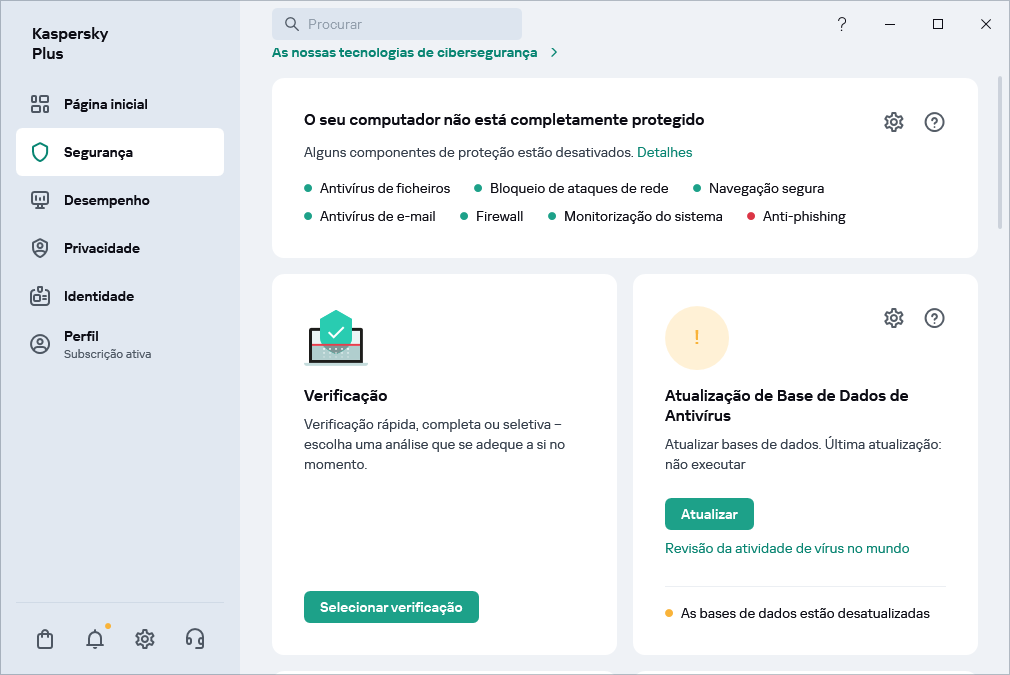This screenshot has height=675, width=1010.
Task: Click the Navegação segura status indicator
Action: point(767,188)
